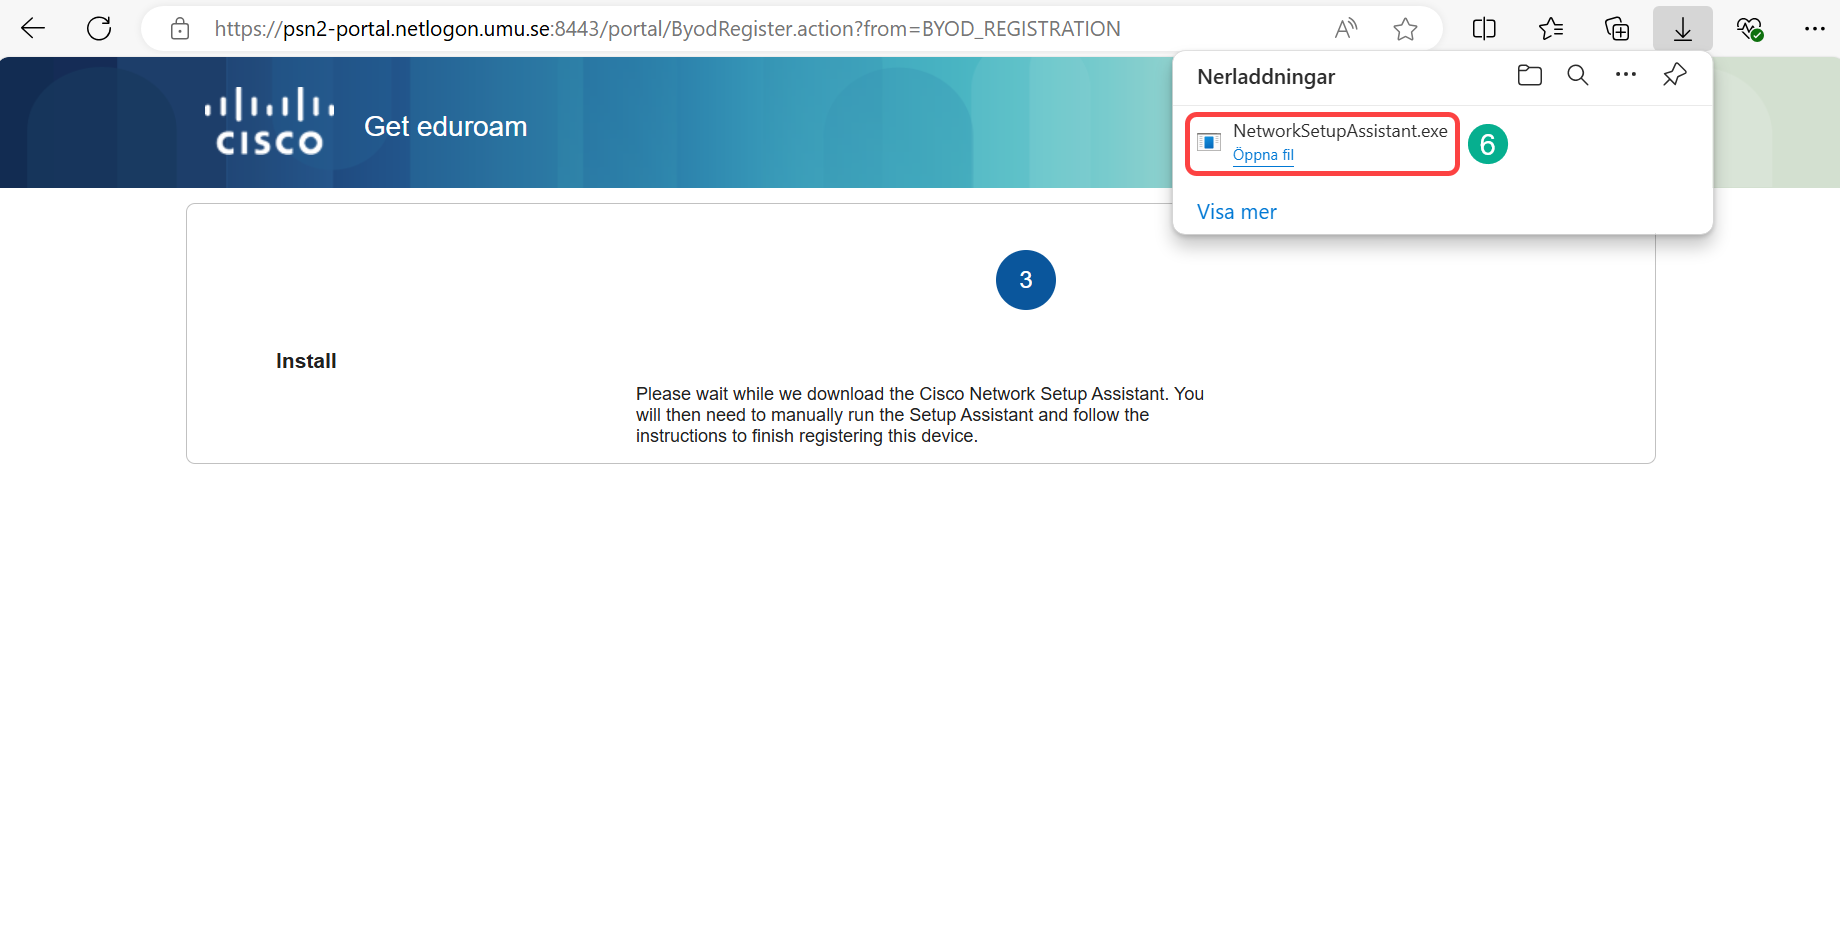Activate the Read aloud icon

[x=1346, y=29]
